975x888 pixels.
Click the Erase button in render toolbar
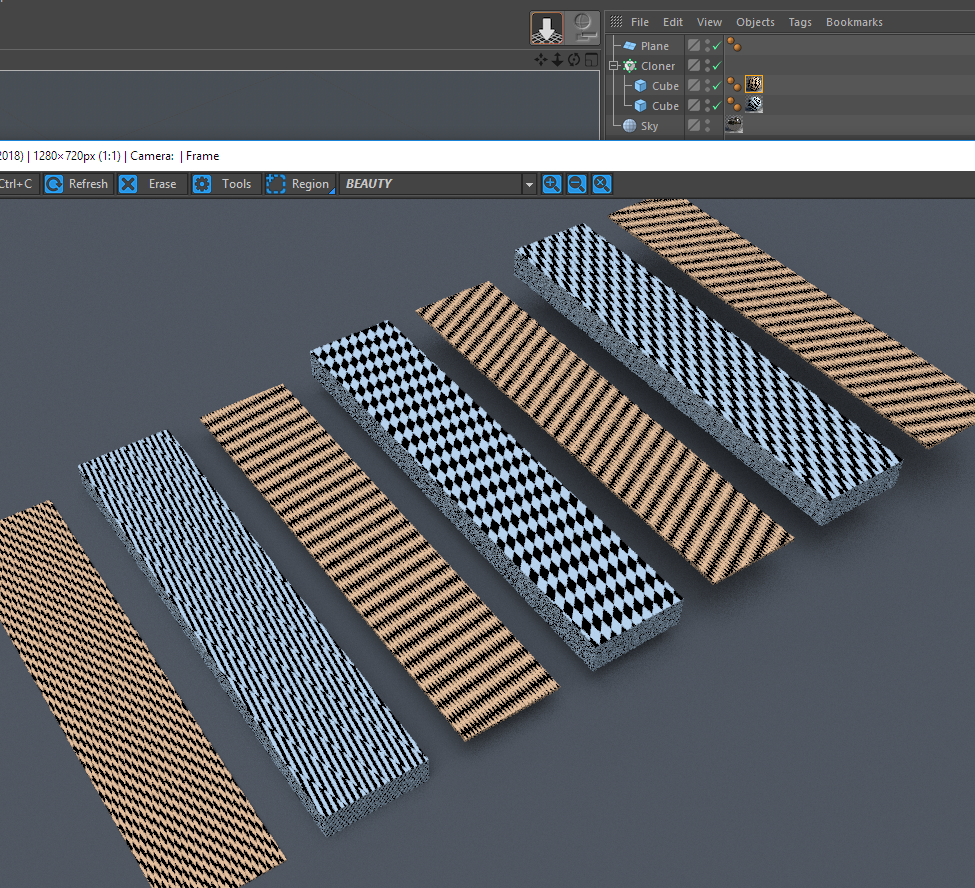click(149, 184)
